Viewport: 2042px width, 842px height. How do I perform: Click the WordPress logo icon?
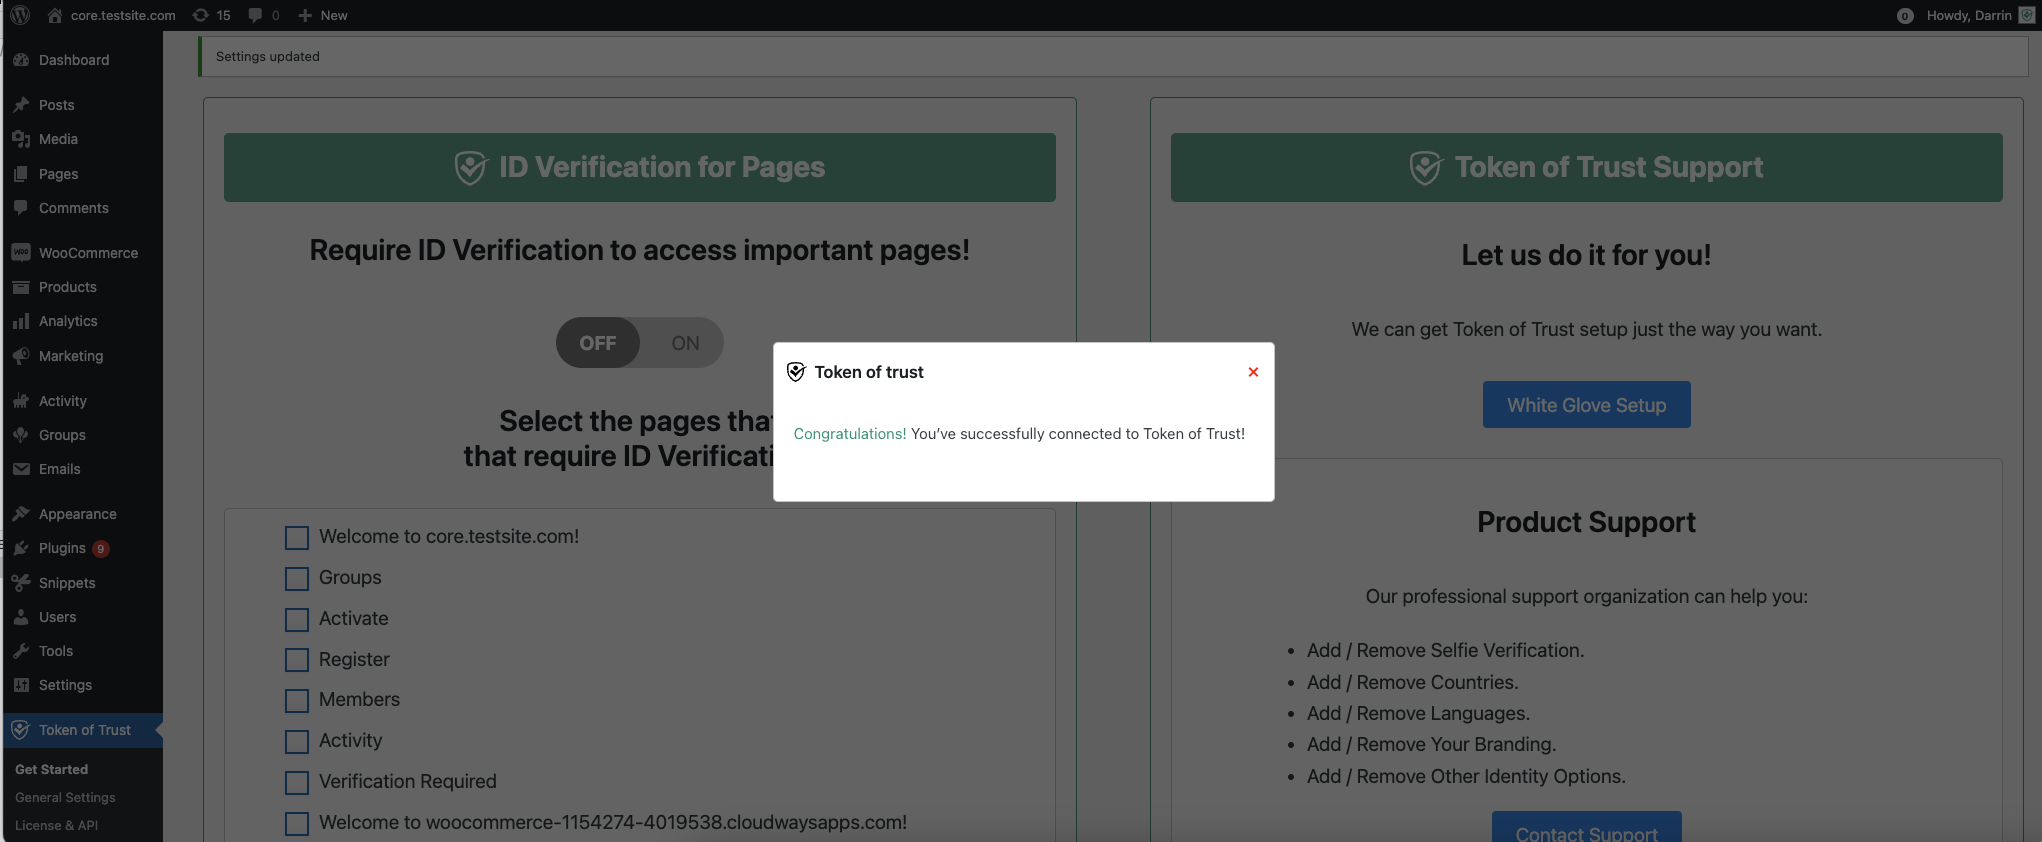coord(20,15)
